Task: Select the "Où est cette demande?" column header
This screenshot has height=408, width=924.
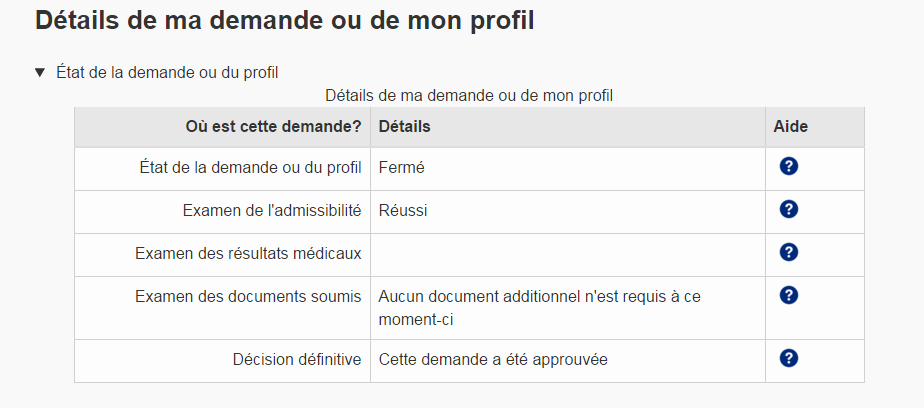Action: (273, 127)
